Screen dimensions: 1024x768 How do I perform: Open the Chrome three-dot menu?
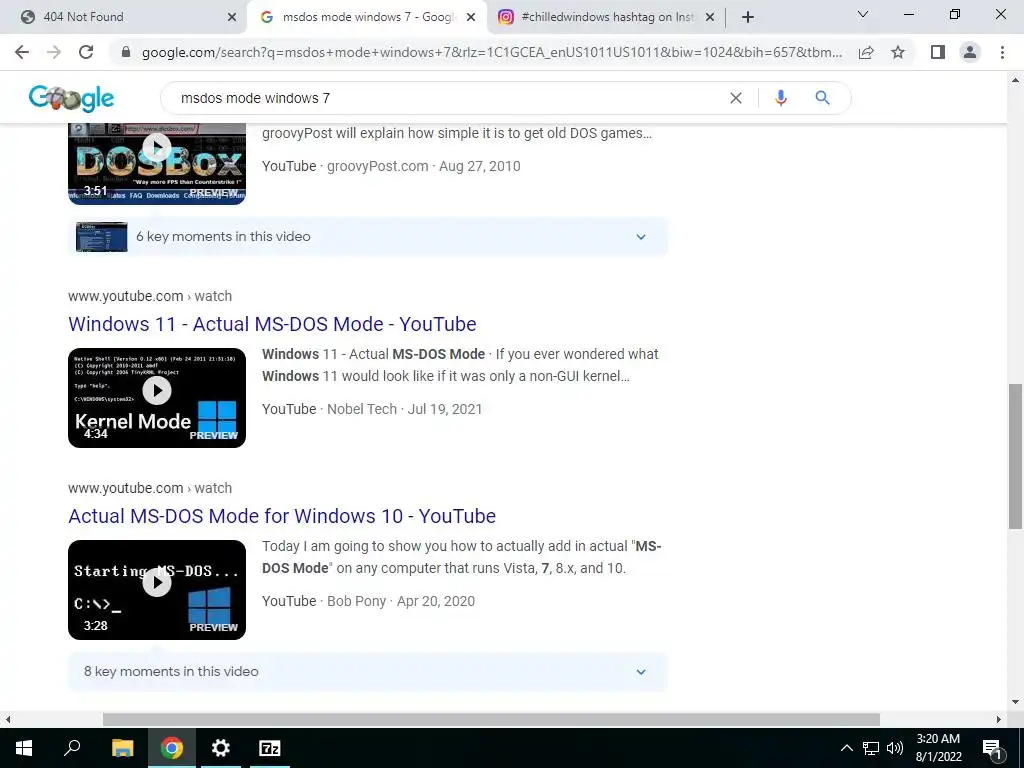(1002, 52)
